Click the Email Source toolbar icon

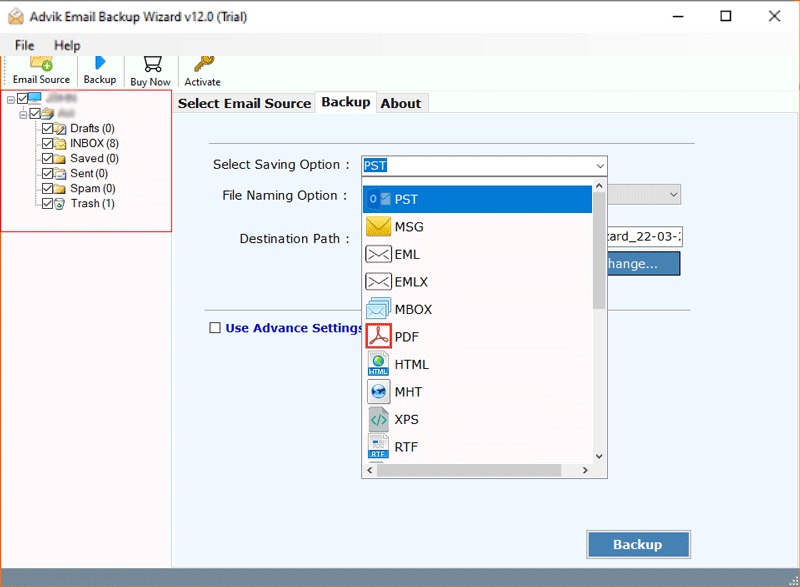41,64
